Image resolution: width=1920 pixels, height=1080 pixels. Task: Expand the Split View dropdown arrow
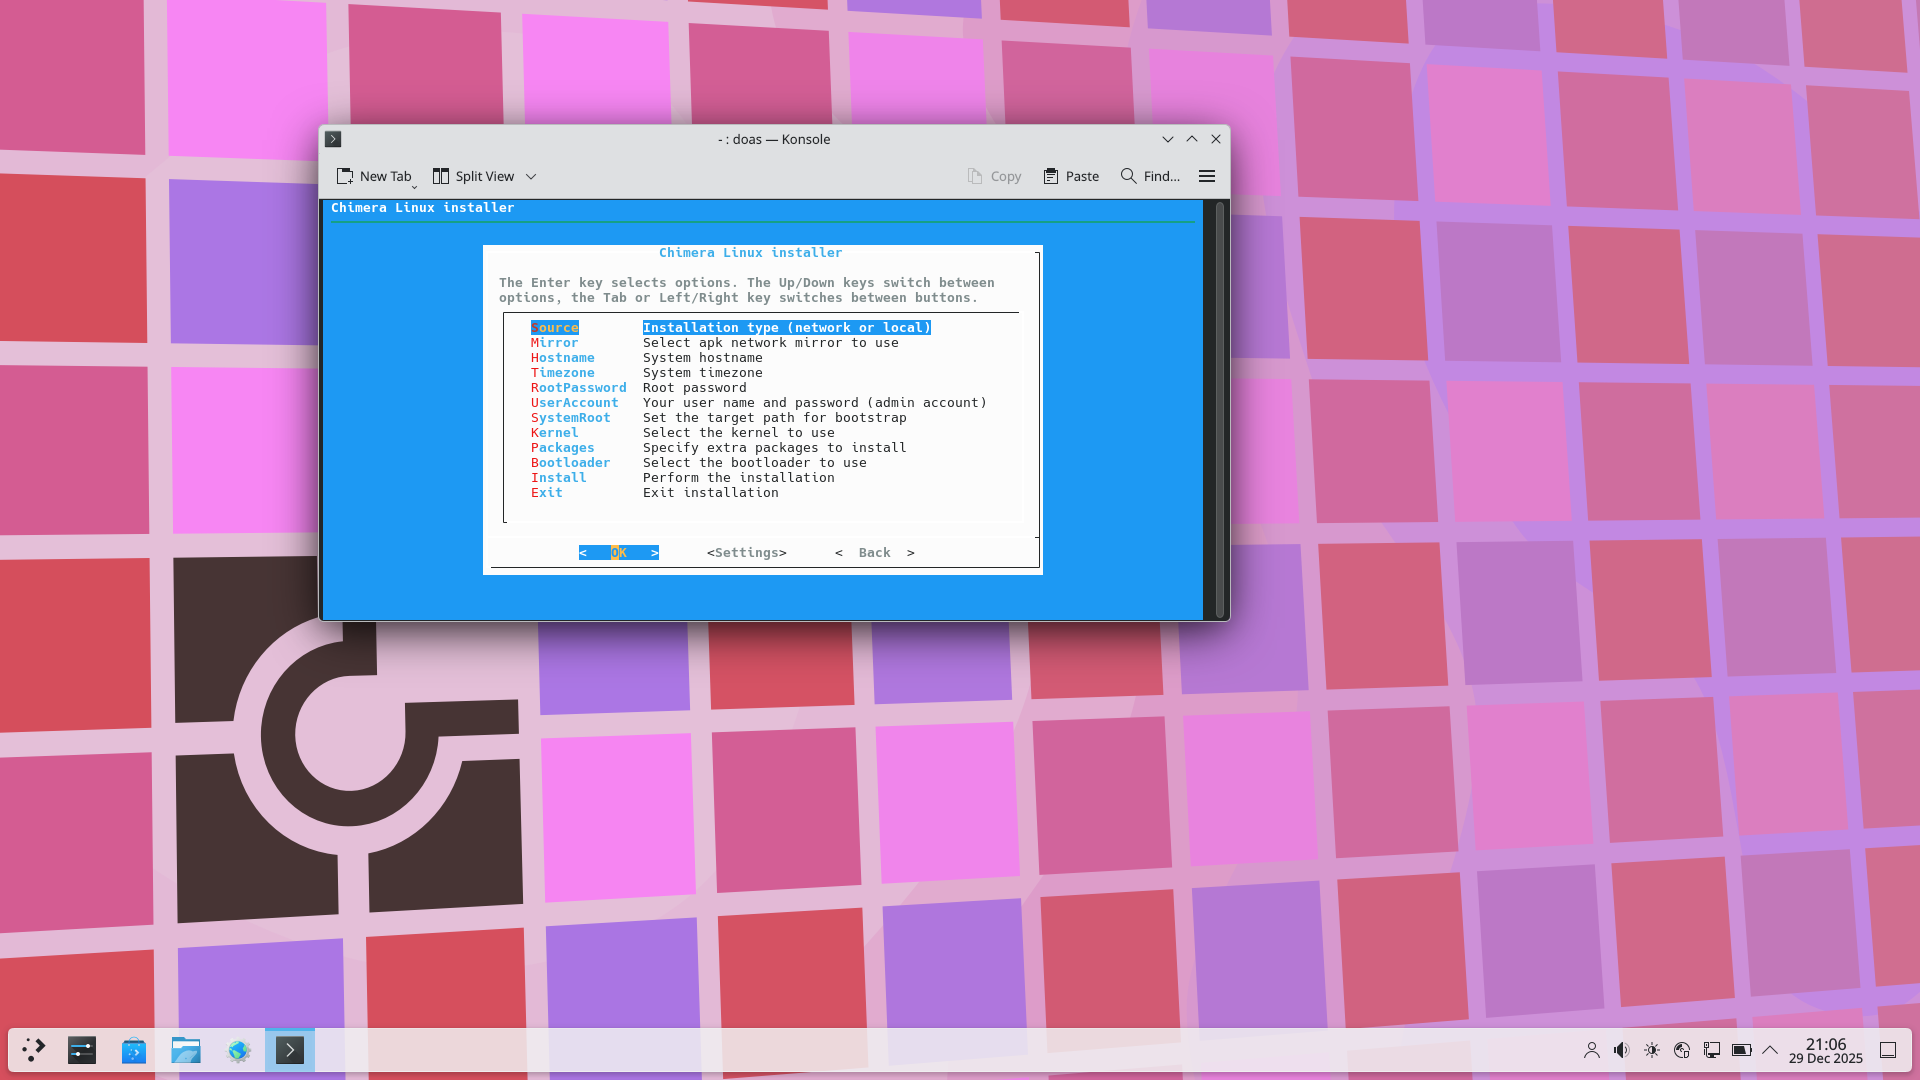pyautogui.click(x=531, y=176)
